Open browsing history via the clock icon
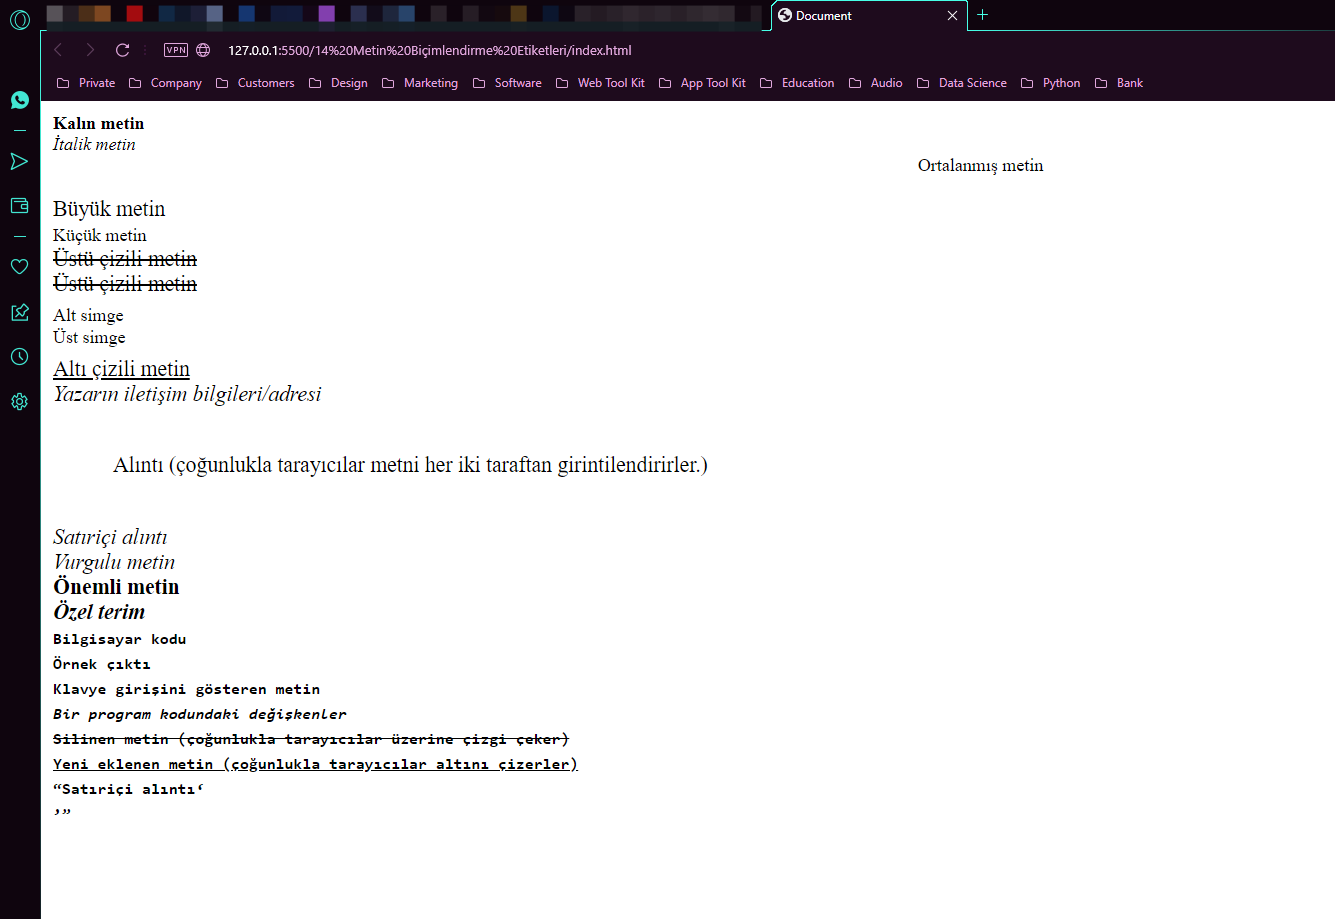The image size is (1335, 919). pyautogui.click(x=19, y=356)
